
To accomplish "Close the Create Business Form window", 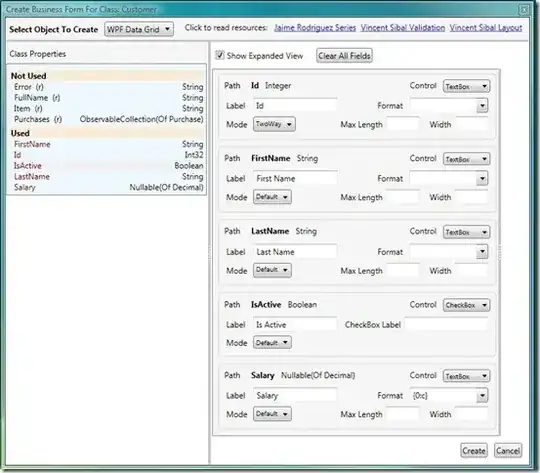I will pos(524,10).
